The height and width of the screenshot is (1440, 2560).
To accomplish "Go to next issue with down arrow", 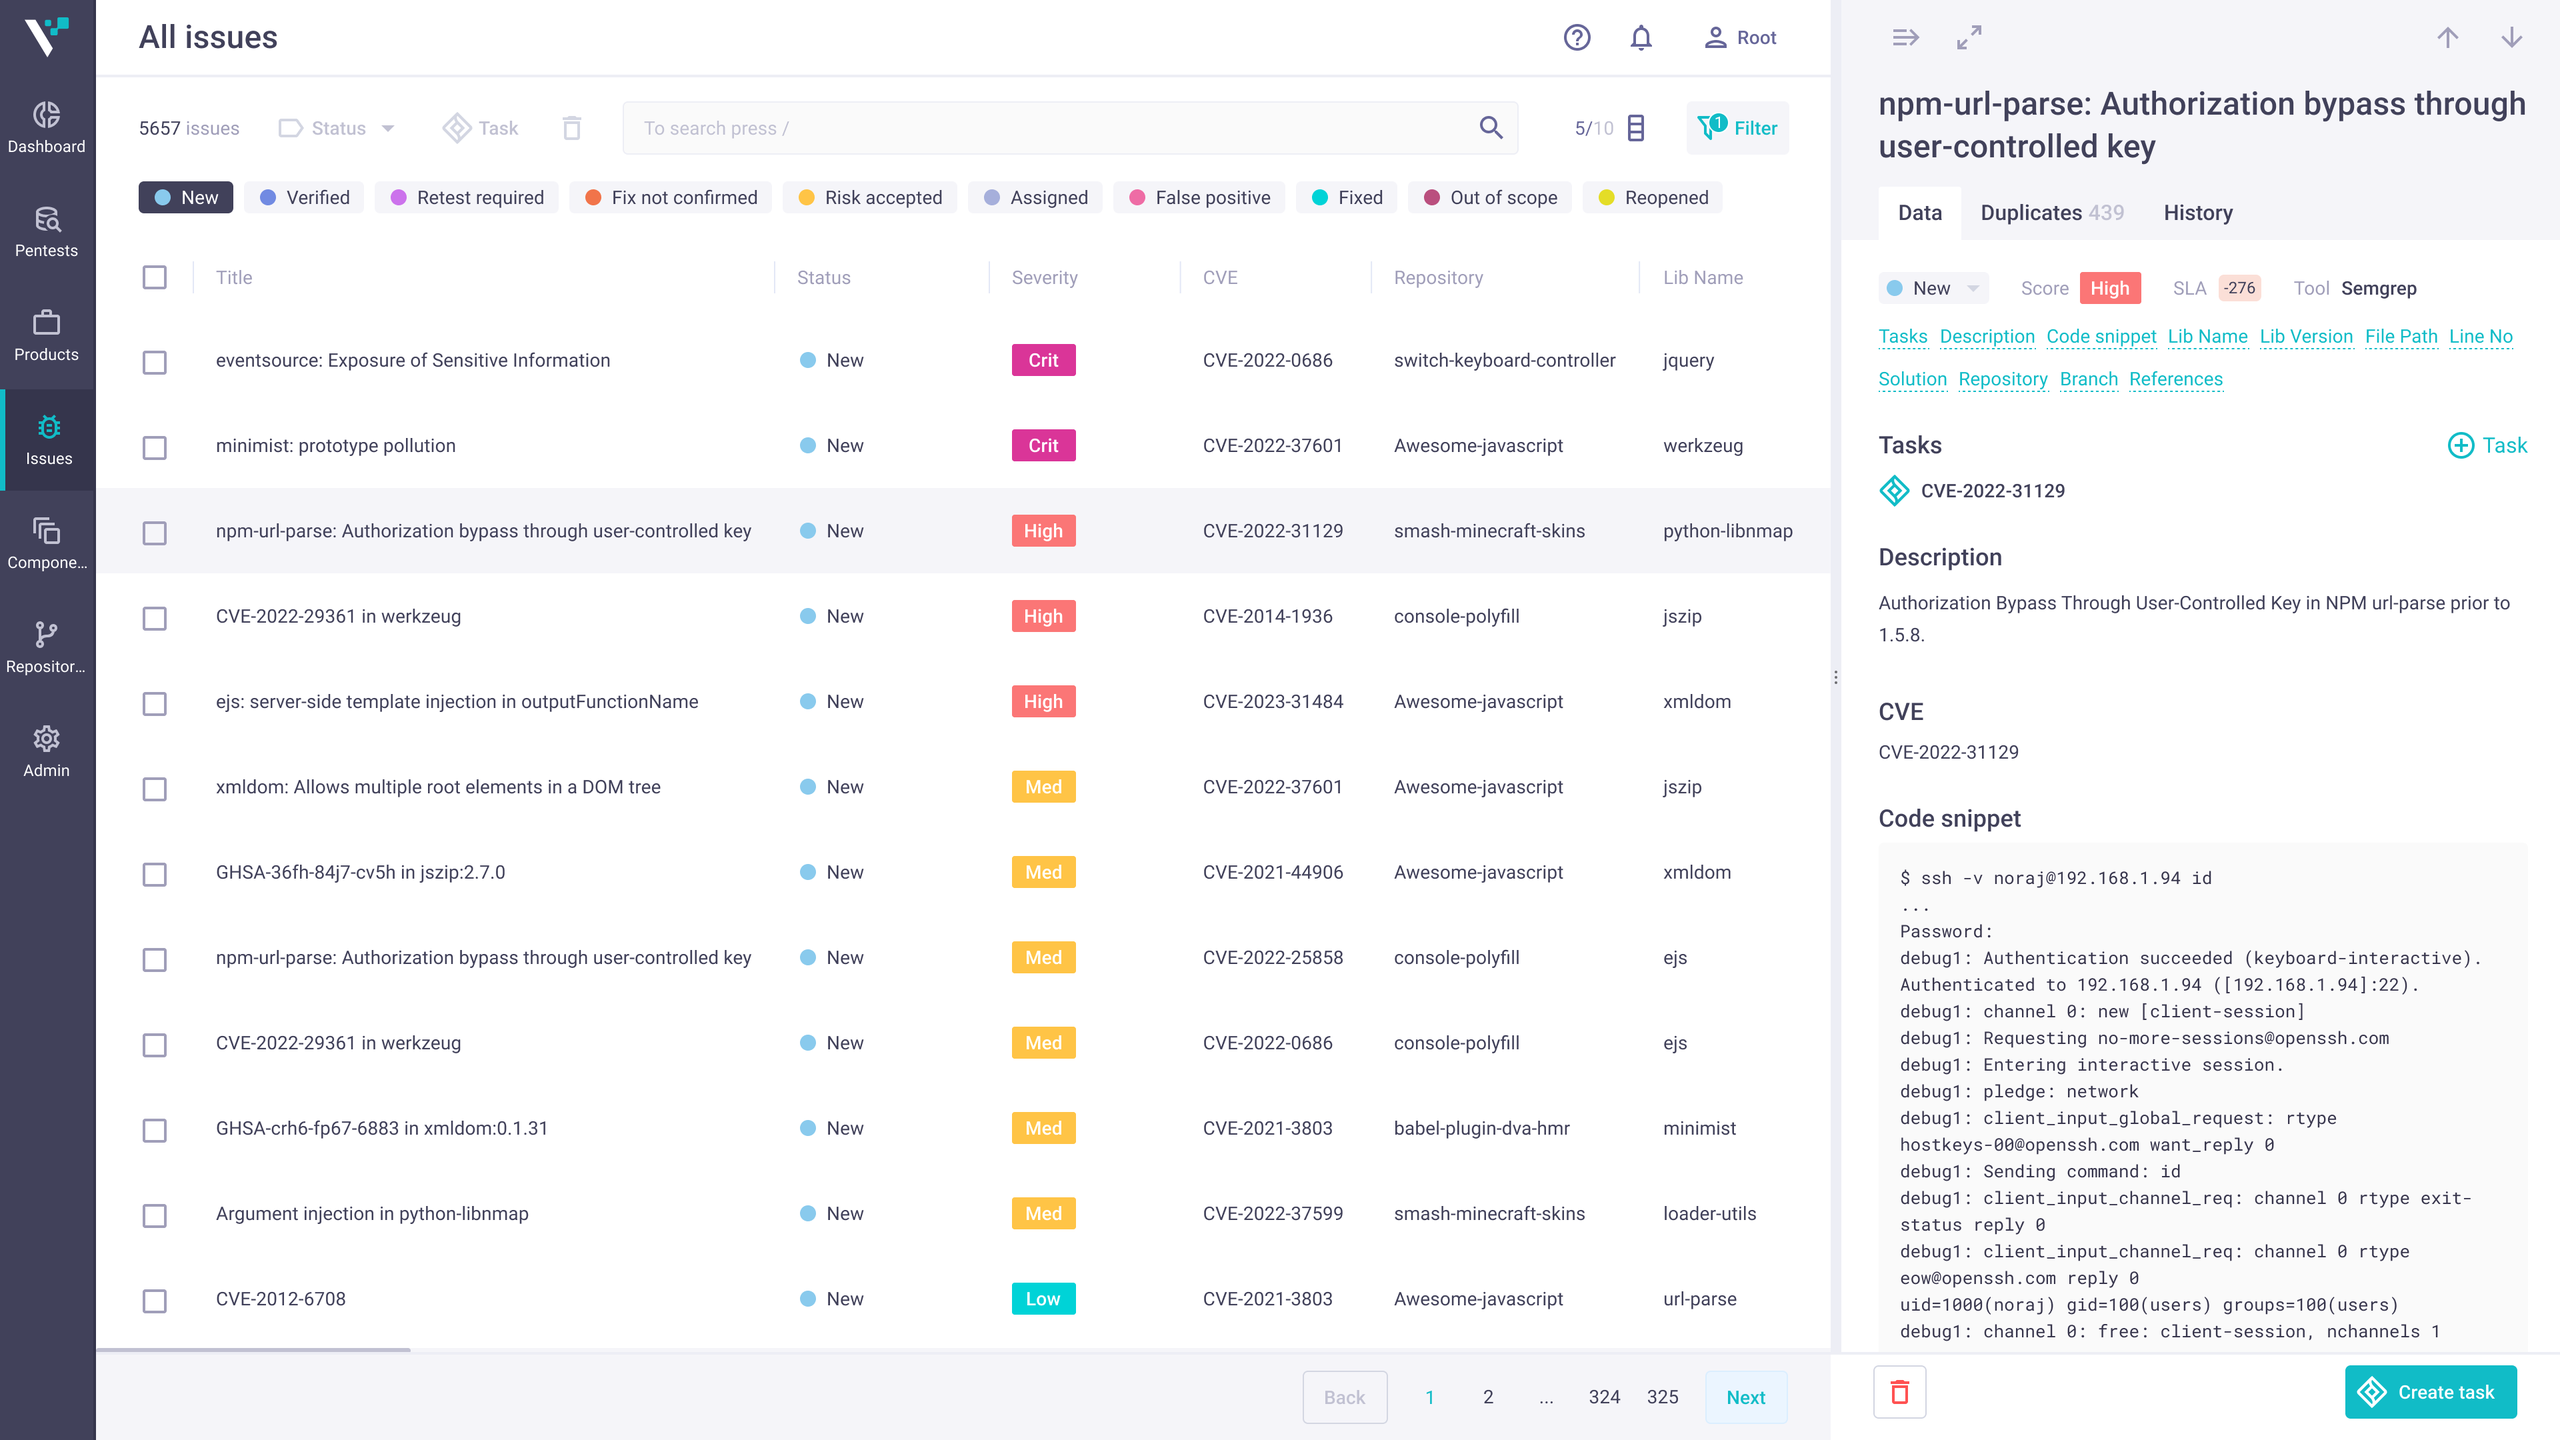I will (2511, 38).
